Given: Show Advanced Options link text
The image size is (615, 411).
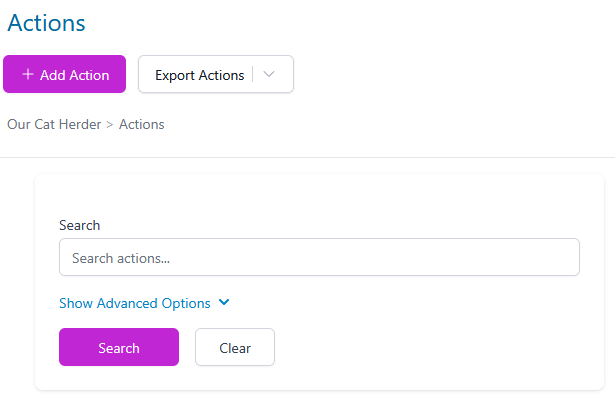Looking at the screenshot, I should coord(135,303).
